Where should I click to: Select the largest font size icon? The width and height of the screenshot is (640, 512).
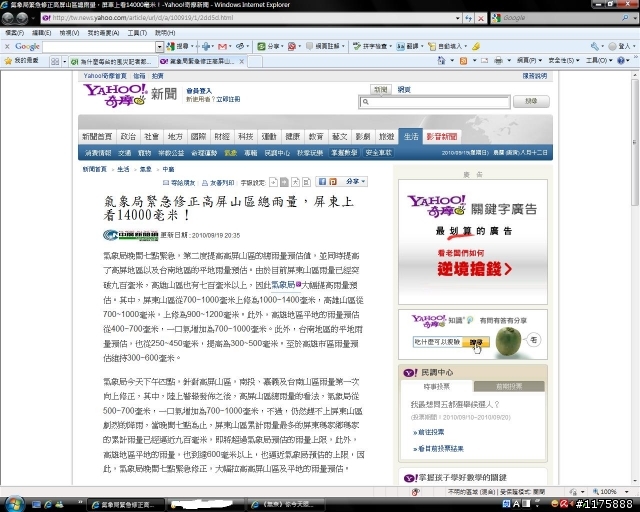(307, 182)
